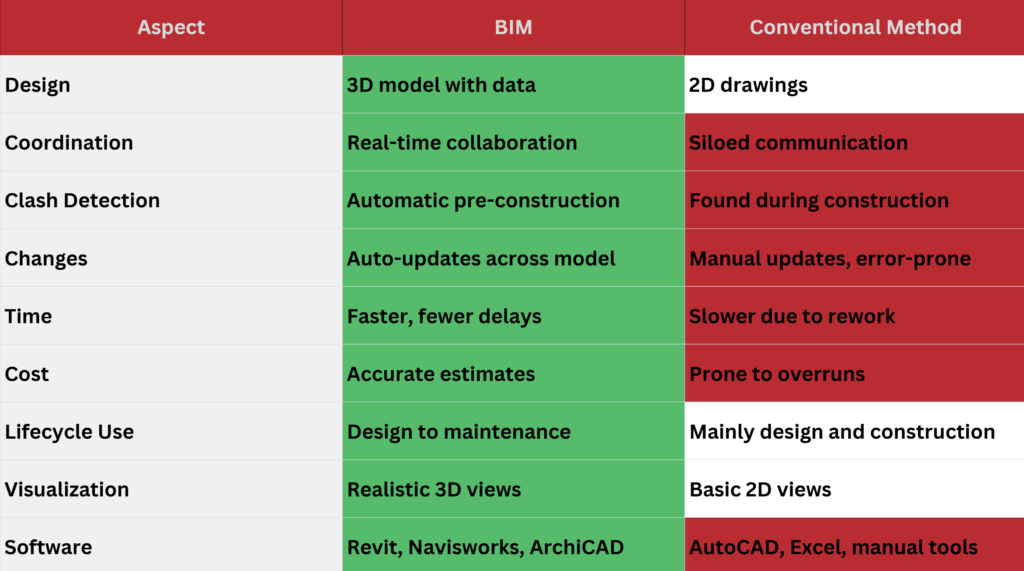This screenshot has width=1024, height=571.
Task: Click the "Prone to overruns" cell
Action: [x=777, y=375]
